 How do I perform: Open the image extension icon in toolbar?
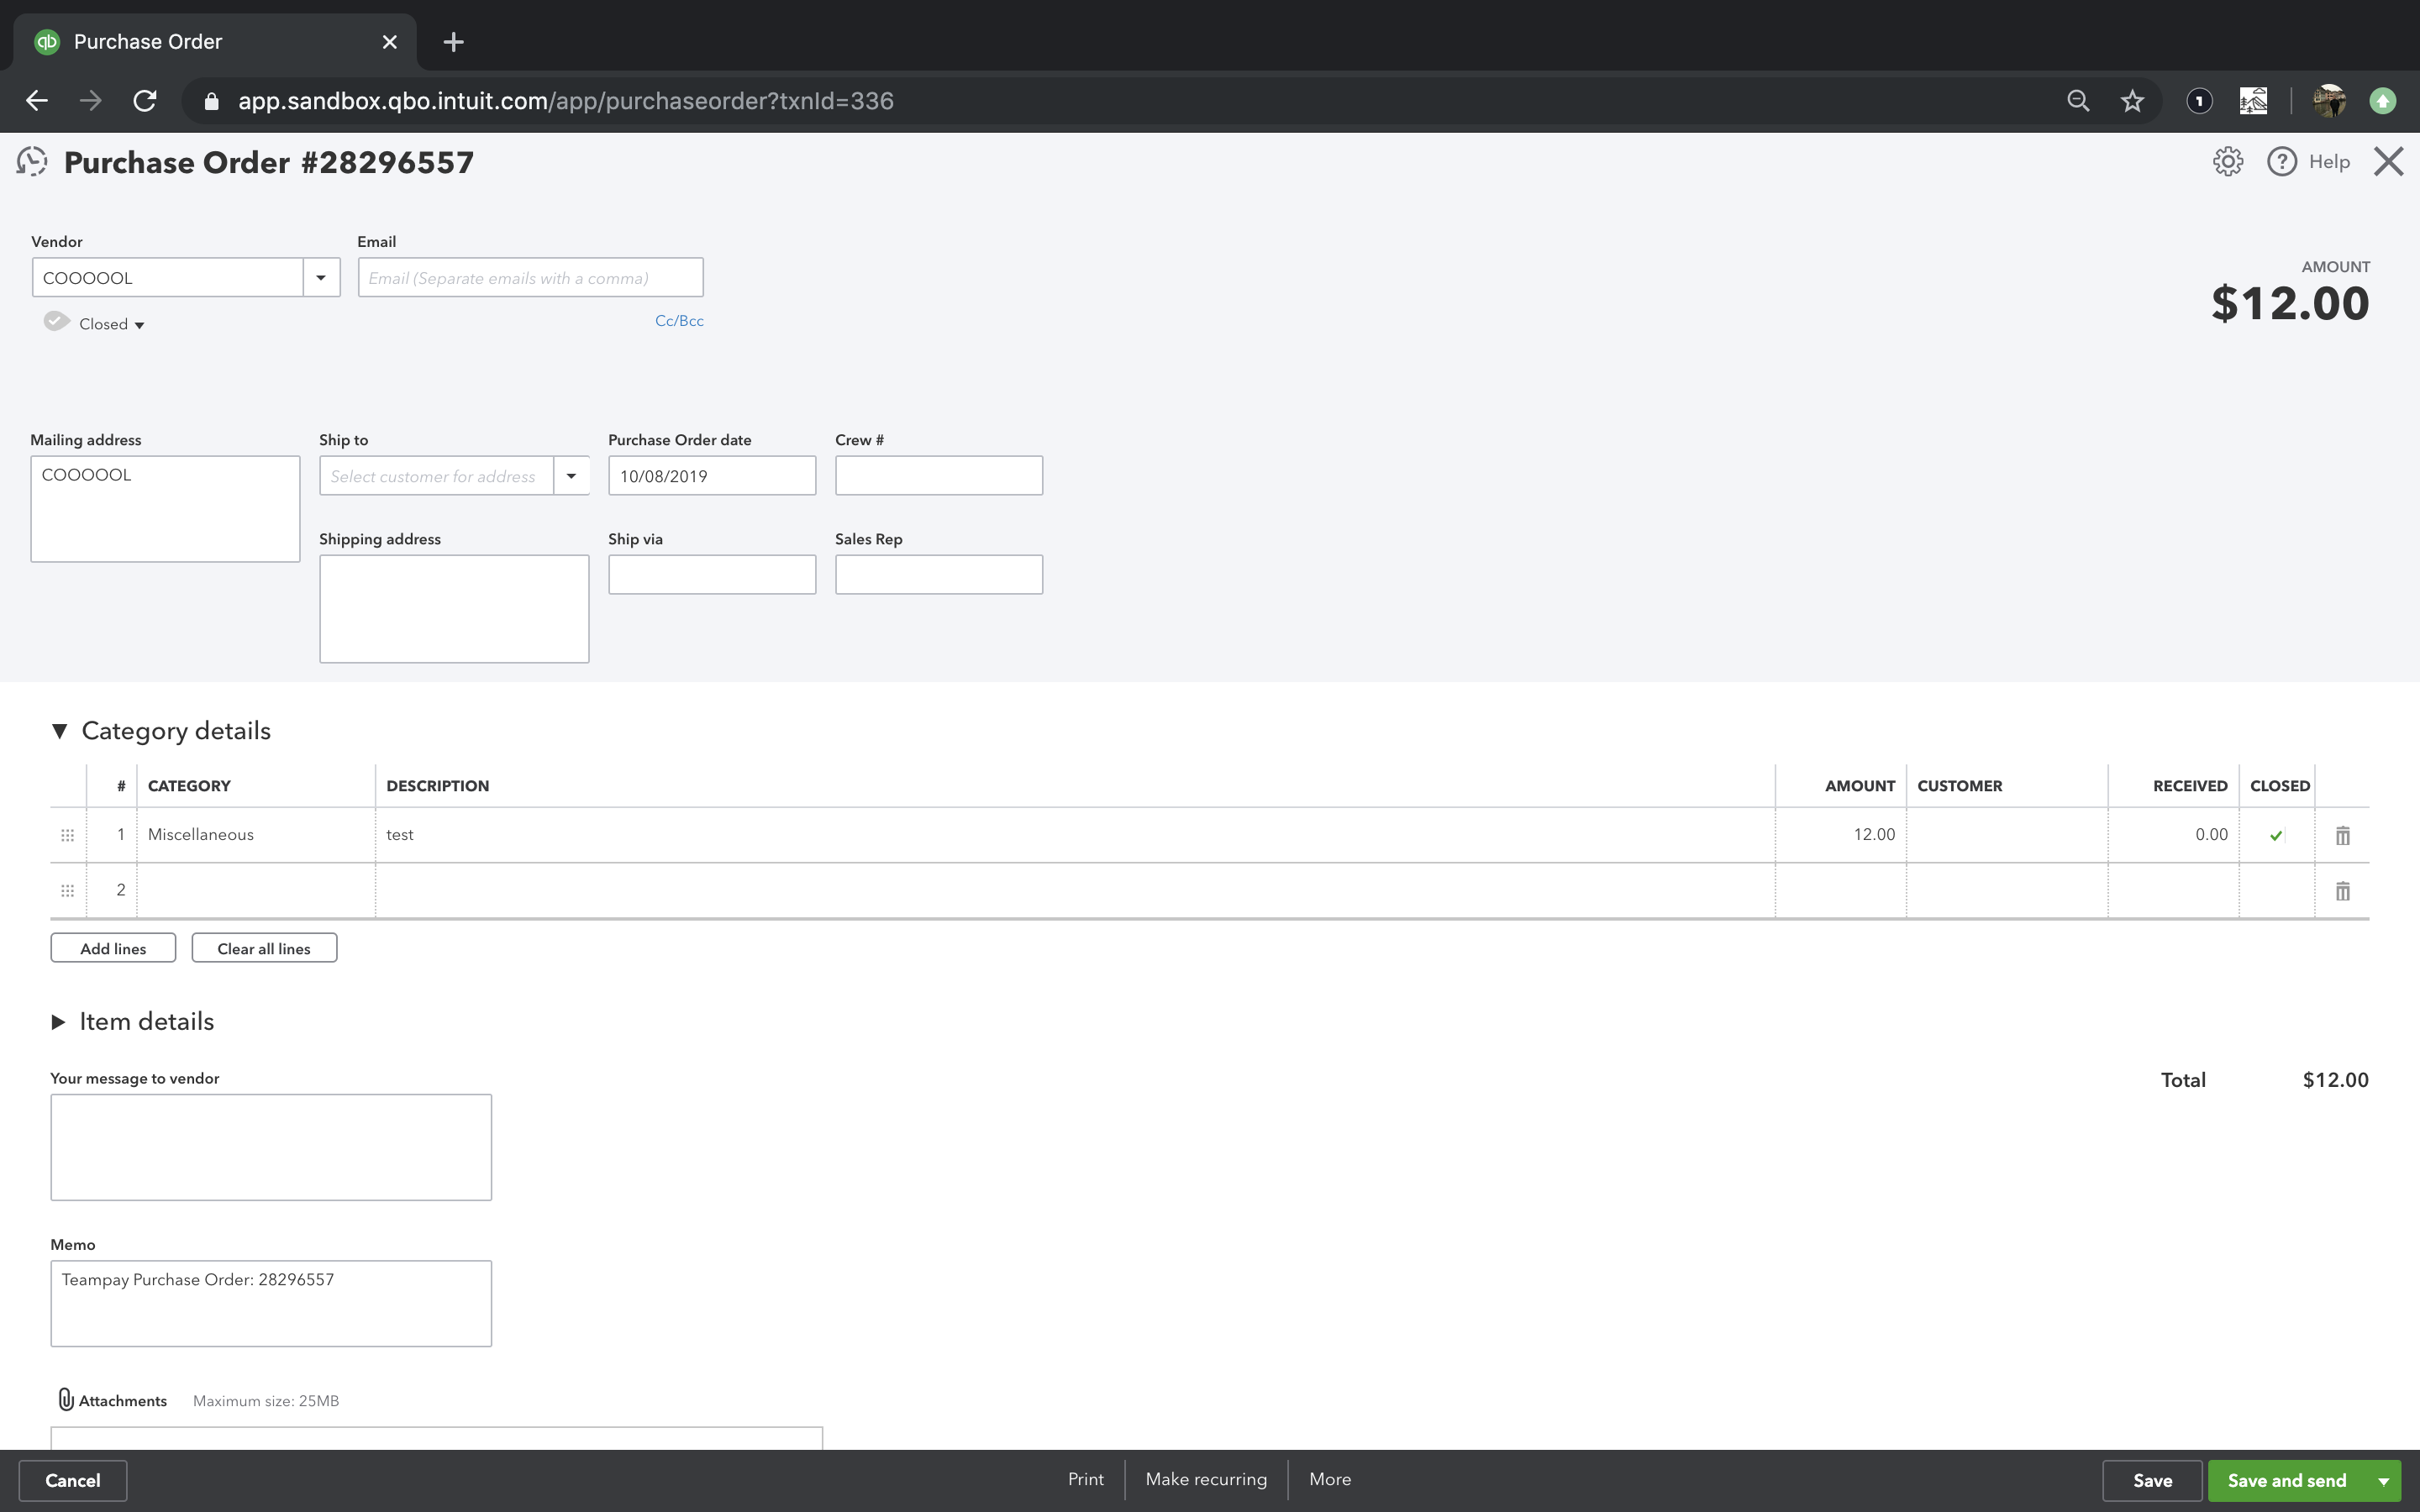tap(2253, 101)
